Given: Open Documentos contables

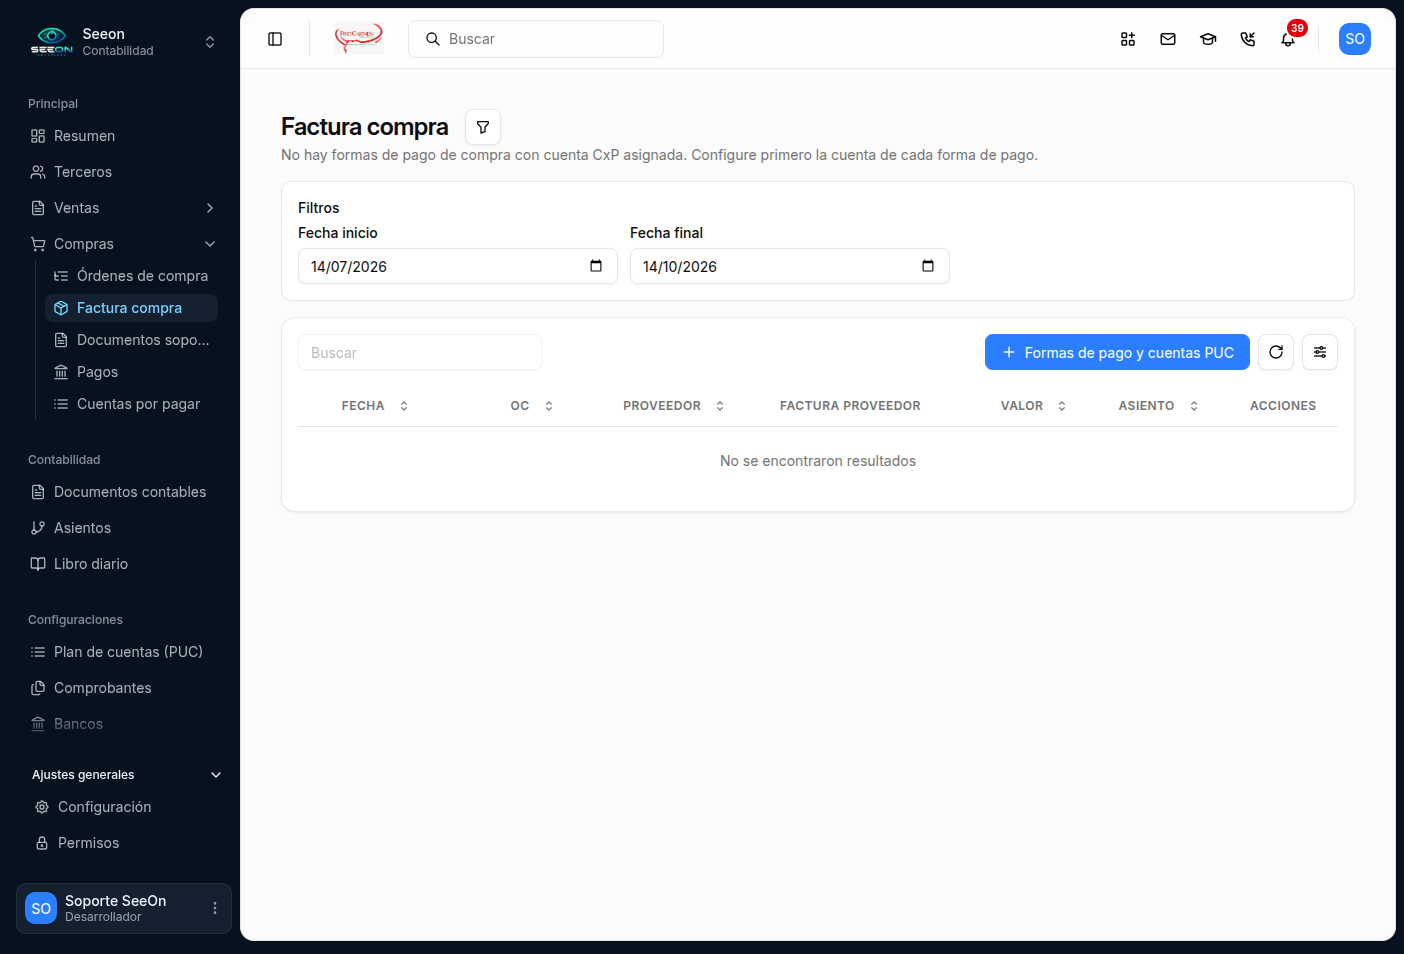Looking at the screenshot, I should [x=124, y=492].
